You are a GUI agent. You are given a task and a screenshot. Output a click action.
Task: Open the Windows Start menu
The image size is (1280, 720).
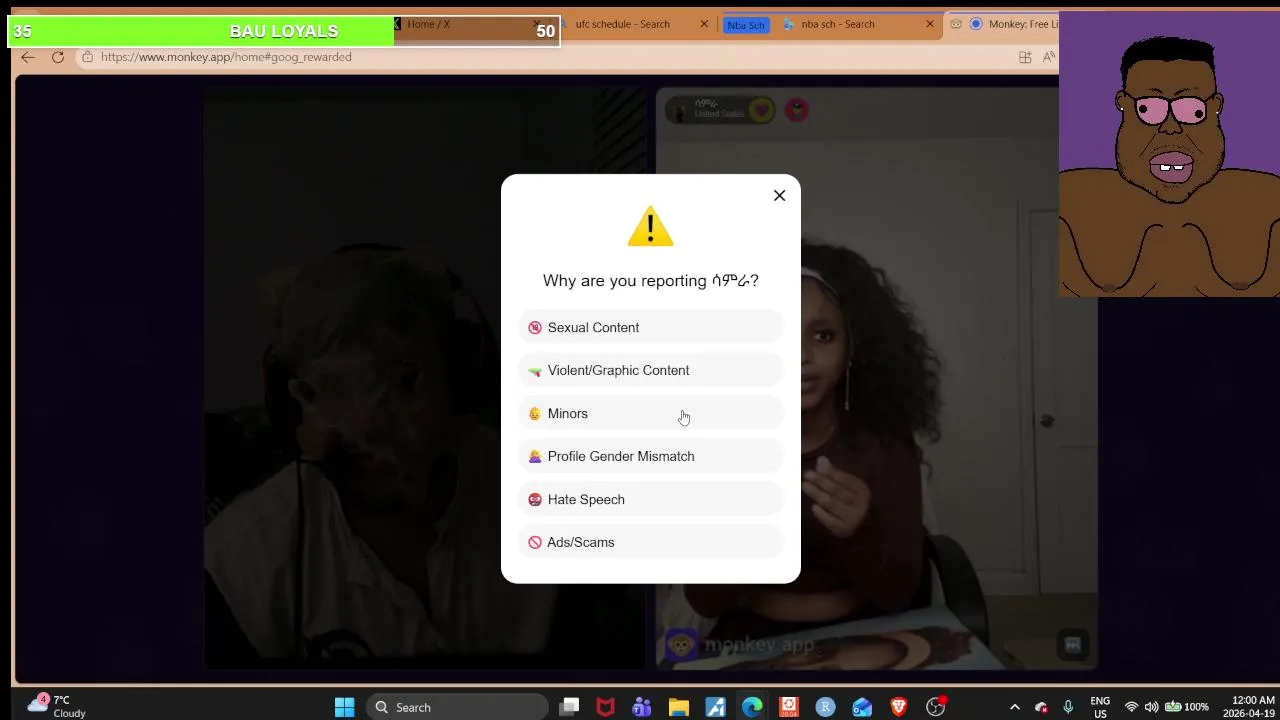pyautogui.click(x=344, y=707)
